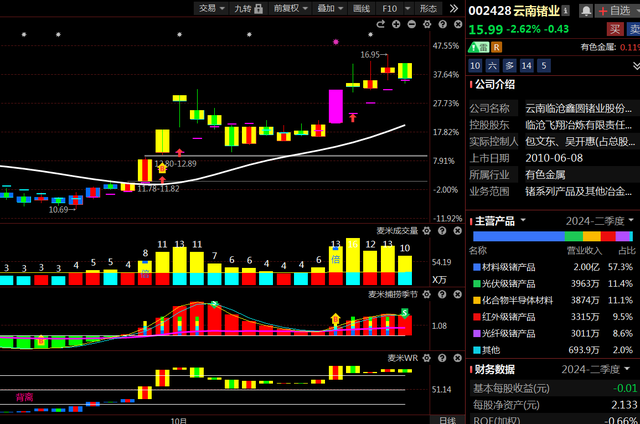Click the green 雷 risk warning badge
Image resolution: width=640 pixels, height=424 pixels.
[479, 47]
